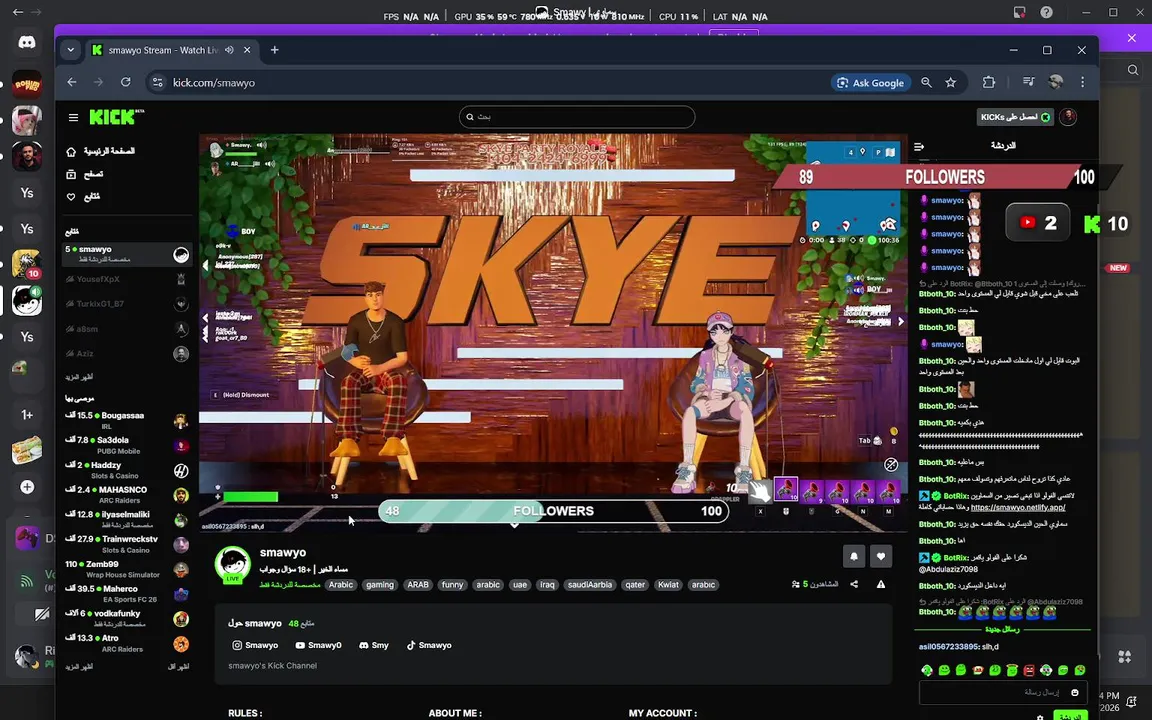
Task: Click the share icon beside viewer count
Action: pyautogui.click(x=854, y=585)
